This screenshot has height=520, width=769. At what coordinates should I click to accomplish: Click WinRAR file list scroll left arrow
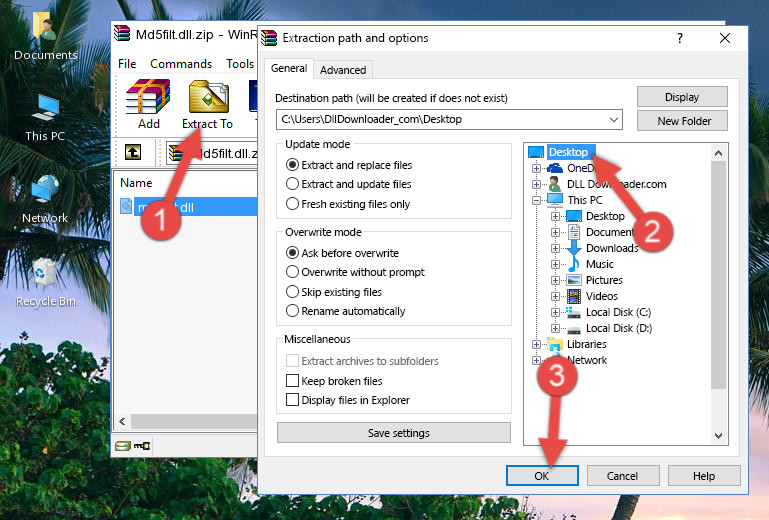(x=123, y=421)
